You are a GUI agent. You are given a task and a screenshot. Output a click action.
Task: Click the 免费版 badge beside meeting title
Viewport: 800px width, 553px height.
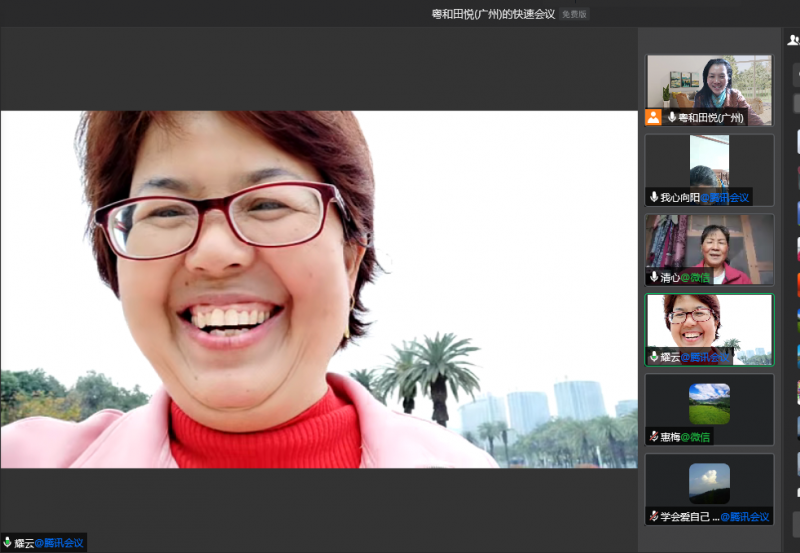[574, 15]
